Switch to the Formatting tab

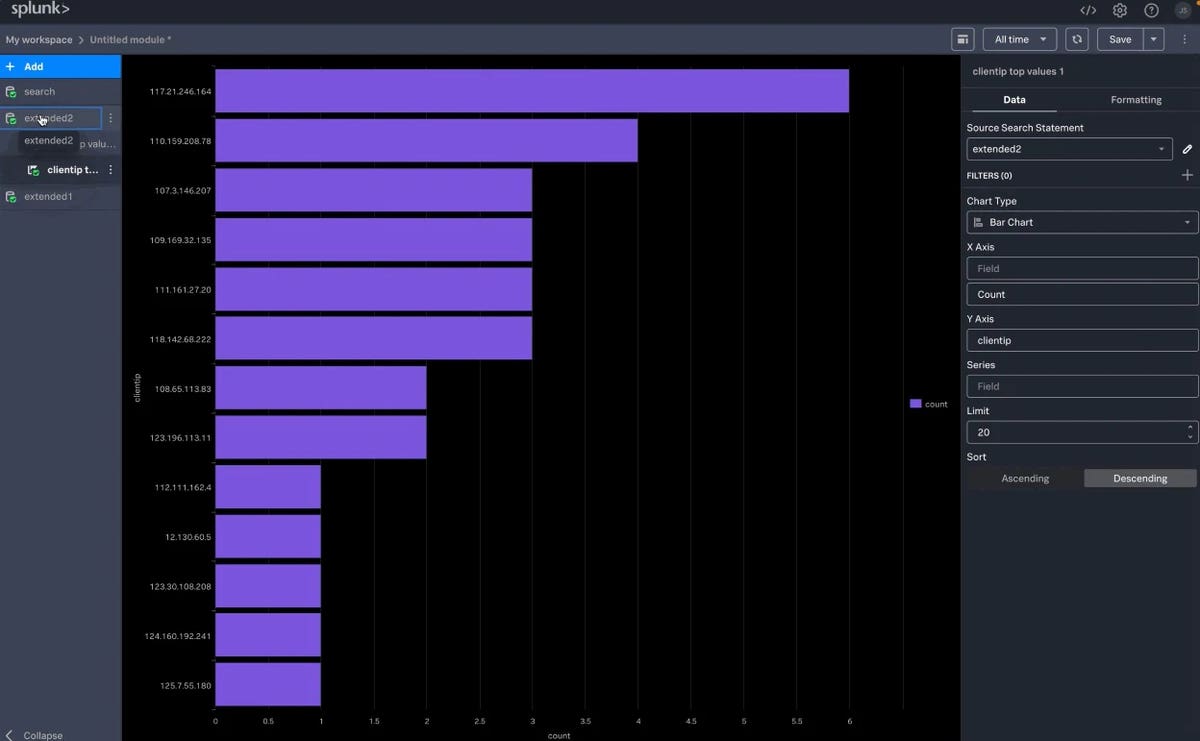point(1136,100)
